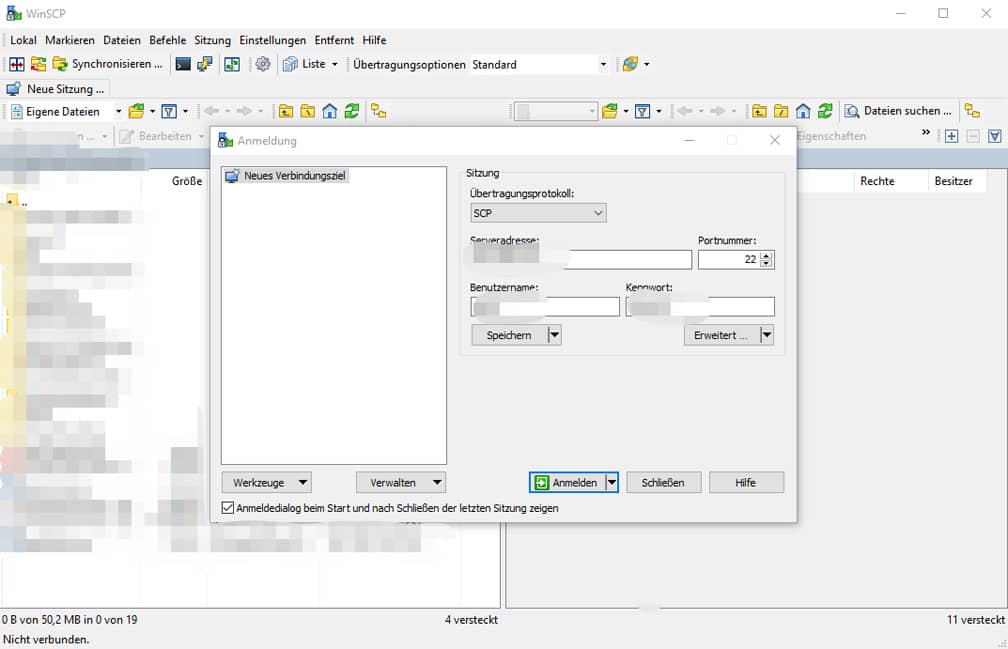The height and width of the screenshot is (649, 1008).
Task: Click the Benutzername input field
Action: 545,307
